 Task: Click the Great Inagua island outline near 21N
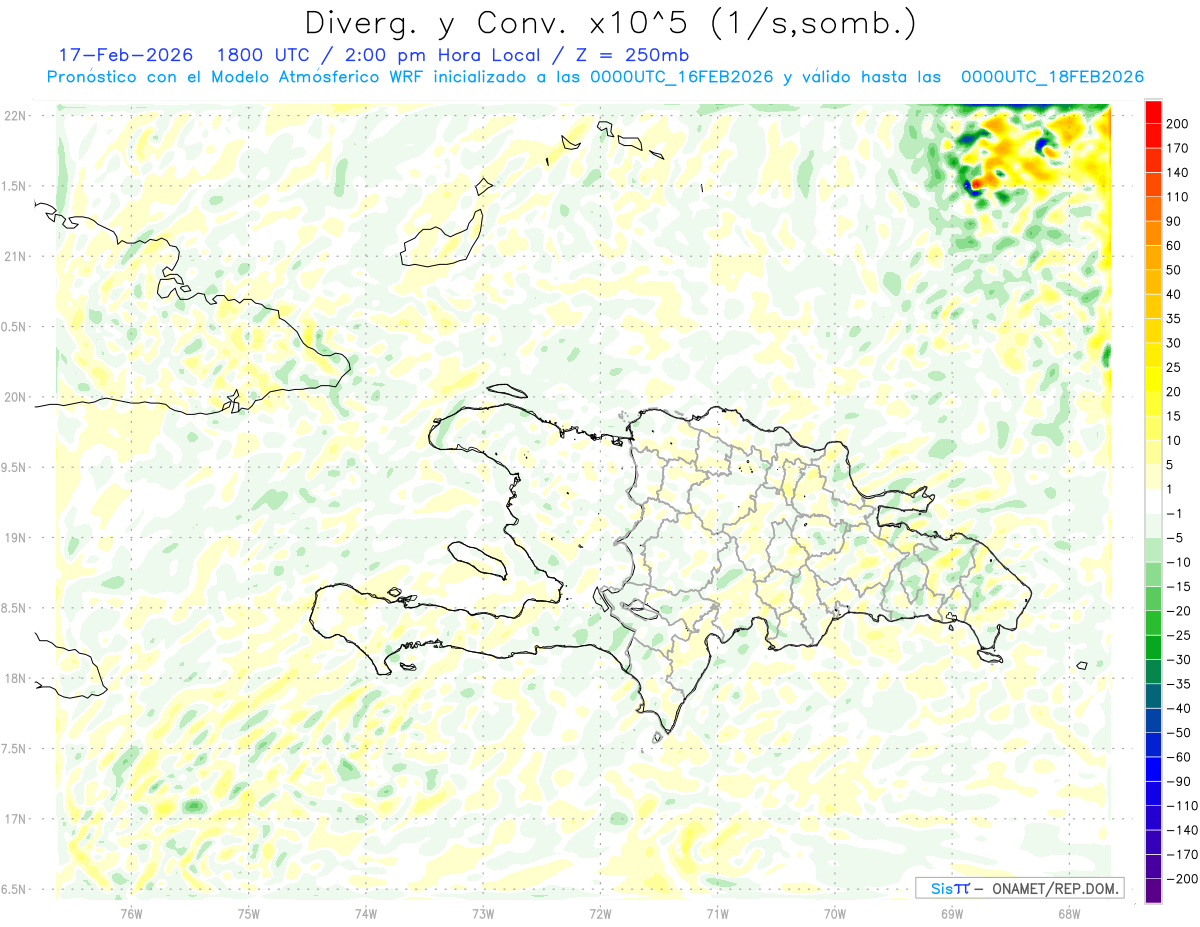click(440, 238)
